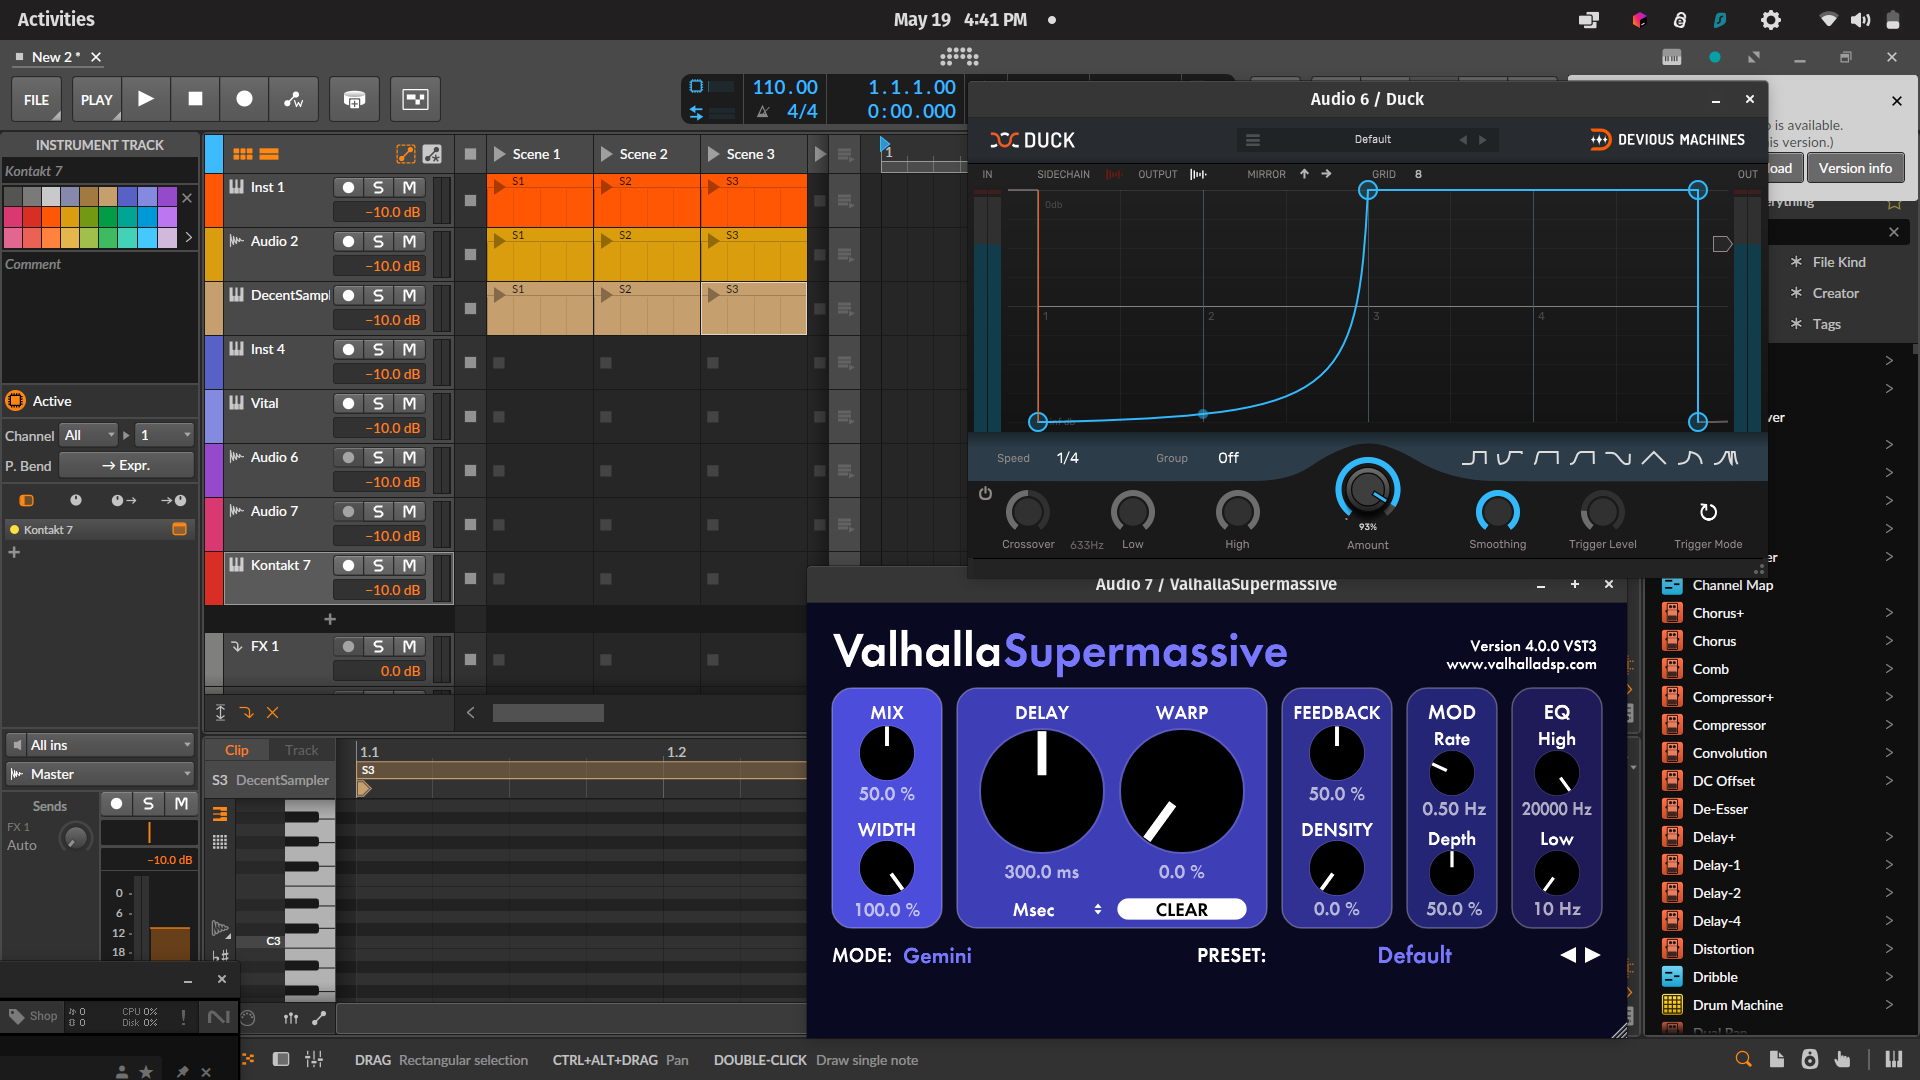Stop the transport with the stop button

pos(195,99)
